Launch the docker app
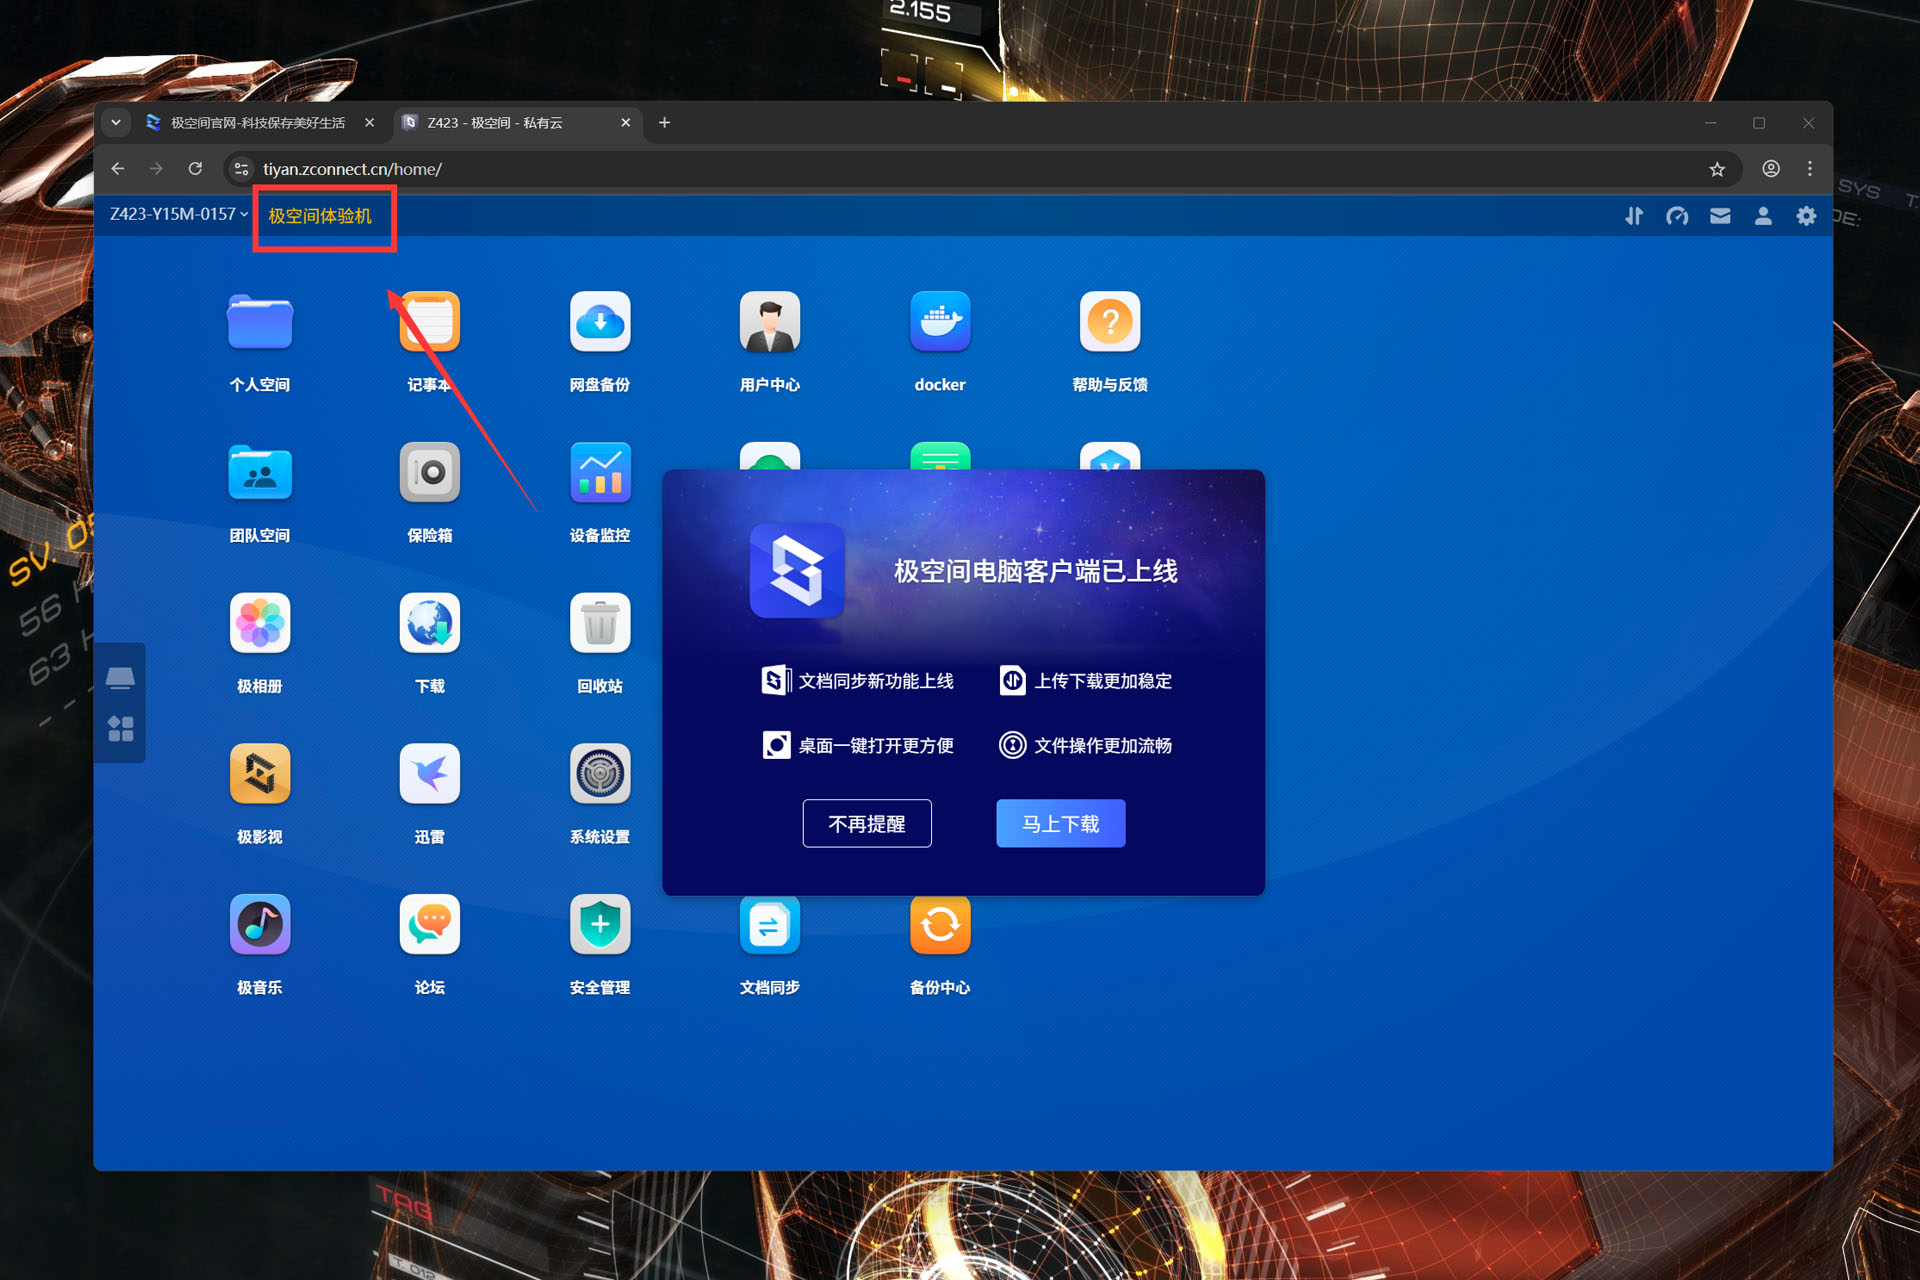Viewport: 1920px width, 1280px height. coord(940,322)
